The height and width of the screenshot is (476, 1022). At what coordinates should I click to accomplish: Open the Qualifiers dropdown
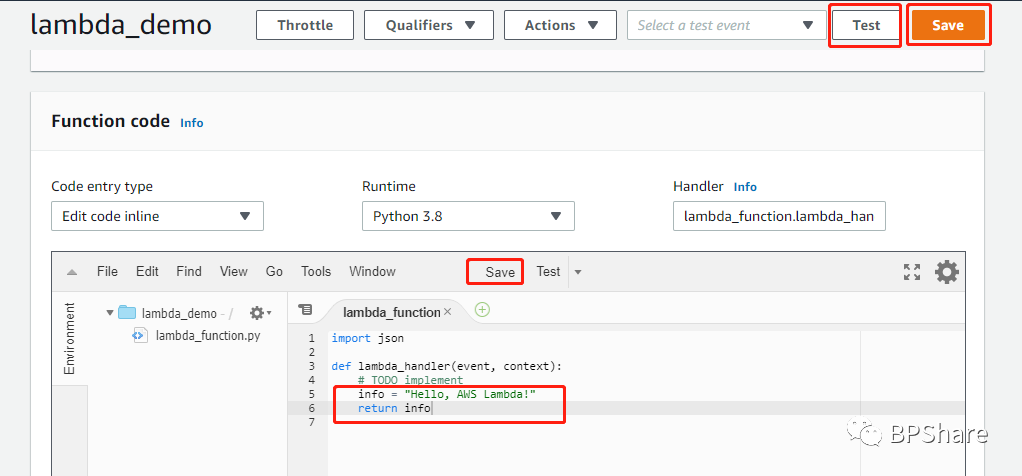point(431,25)
